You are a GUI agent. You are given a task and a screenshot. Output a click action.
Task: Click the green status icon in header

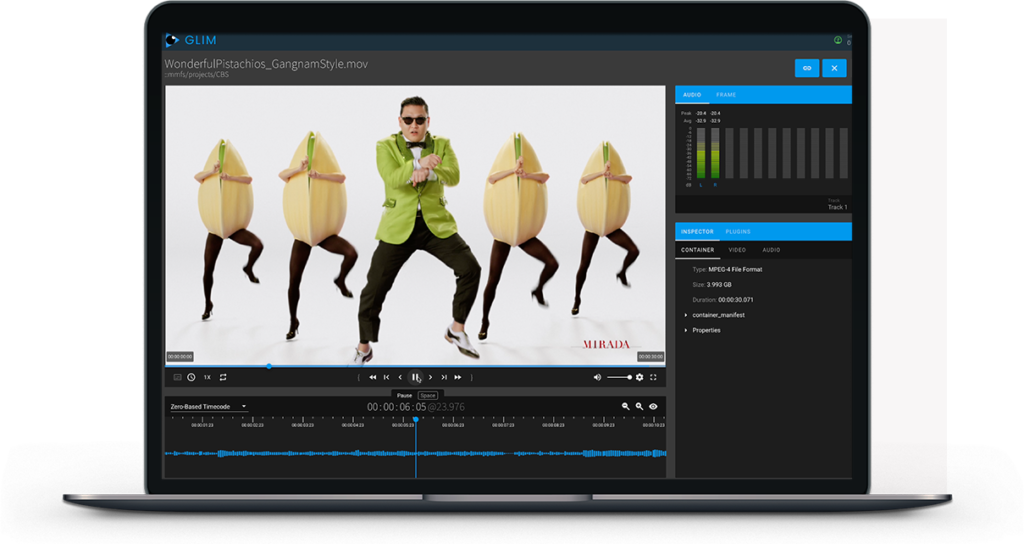838,40
